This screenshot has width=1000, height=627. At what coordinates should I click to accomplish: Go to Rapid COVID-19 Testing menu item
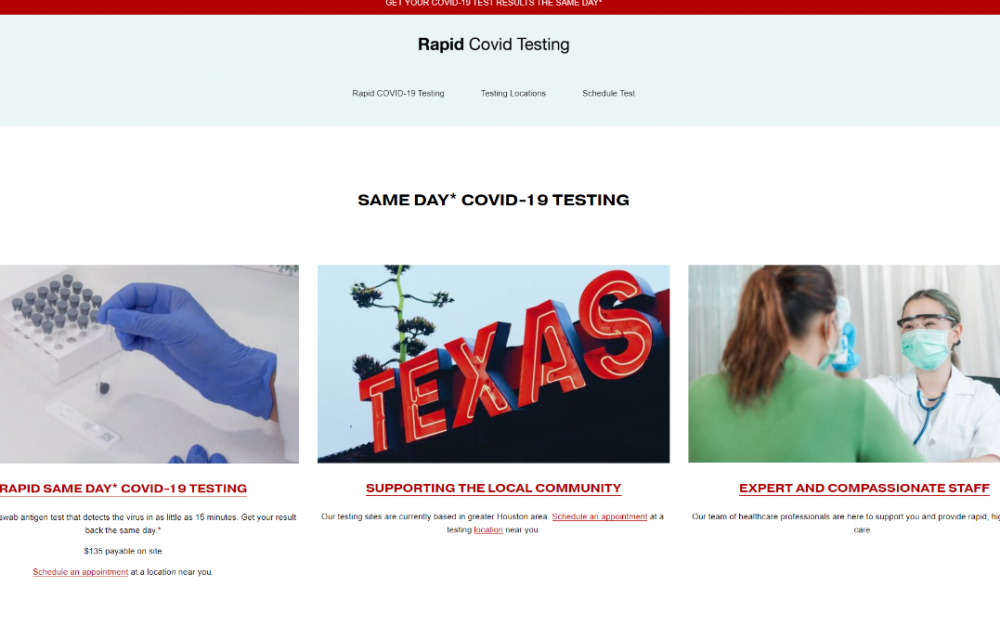coord(398,93)
